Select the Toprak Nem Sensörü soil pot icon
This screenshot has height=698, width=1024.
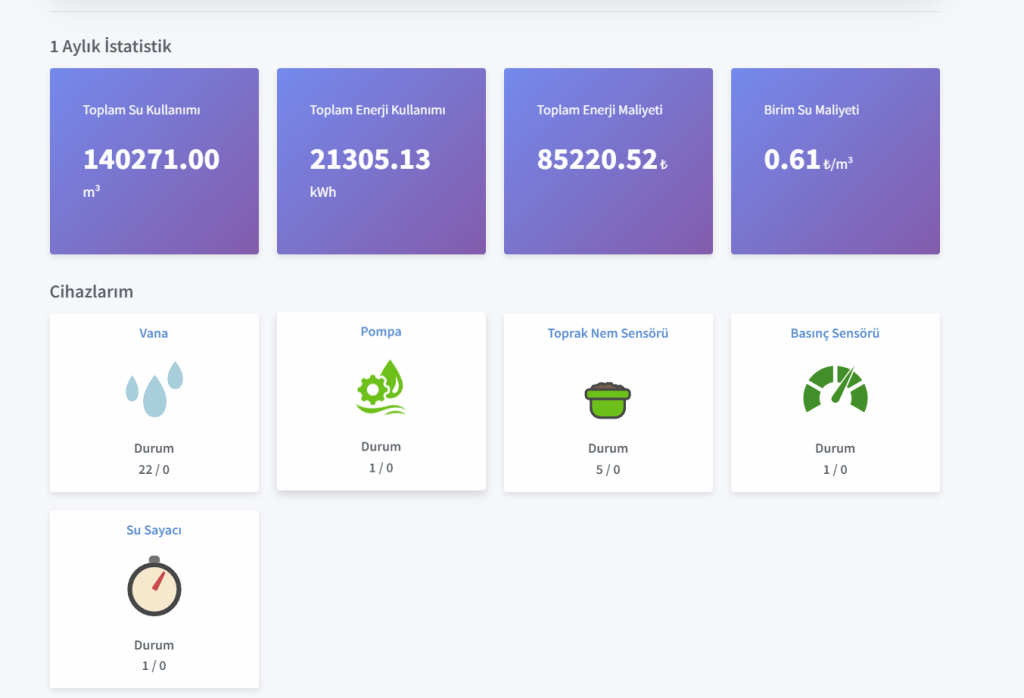pyautogui.click(x=608, y=398)
